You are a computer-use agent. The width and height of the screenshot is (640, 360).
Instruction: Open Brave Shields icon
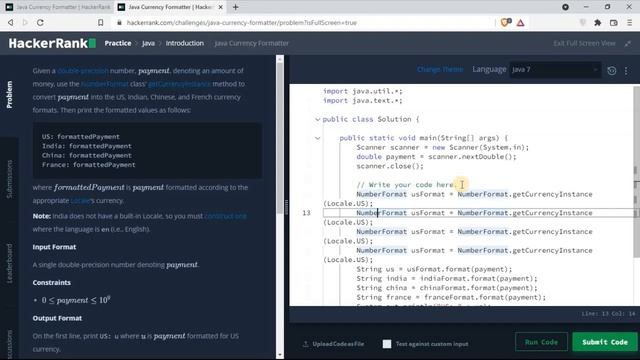point(506,23)
